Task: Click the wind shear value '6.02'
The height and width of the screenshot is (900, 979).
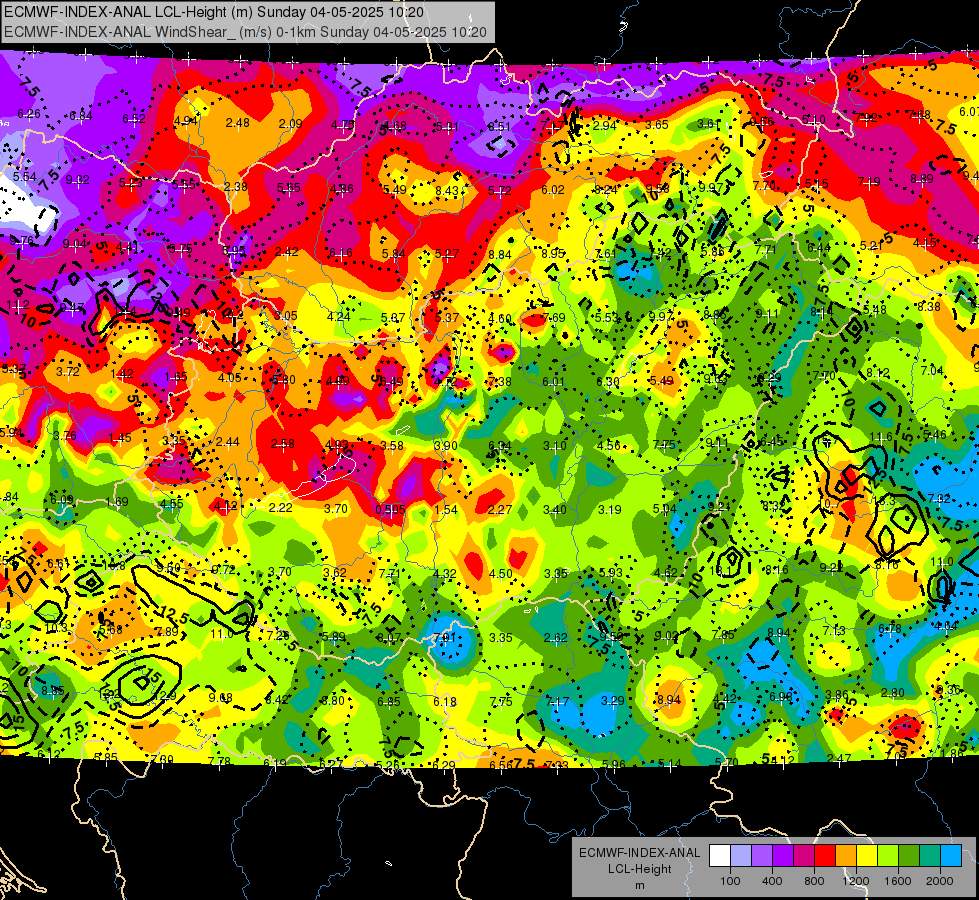Action: point(553,190)
